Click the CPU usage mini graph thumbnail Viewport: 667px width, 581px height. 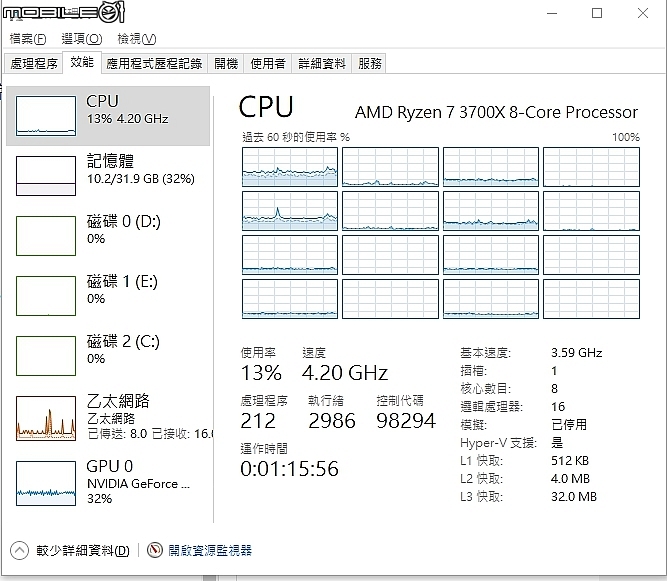(x=46, y=116)
